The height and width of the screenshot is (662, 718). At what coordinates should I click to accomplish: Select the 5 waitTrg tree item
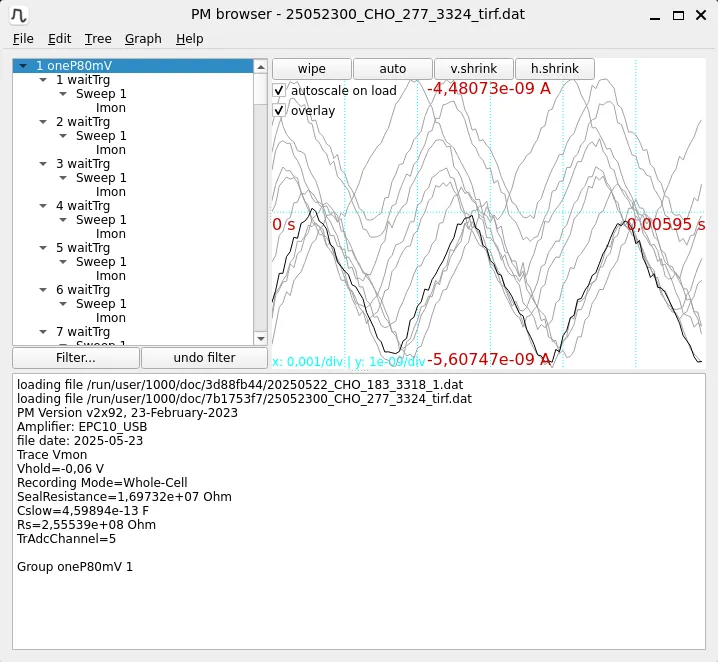click(x=83, y=248)
